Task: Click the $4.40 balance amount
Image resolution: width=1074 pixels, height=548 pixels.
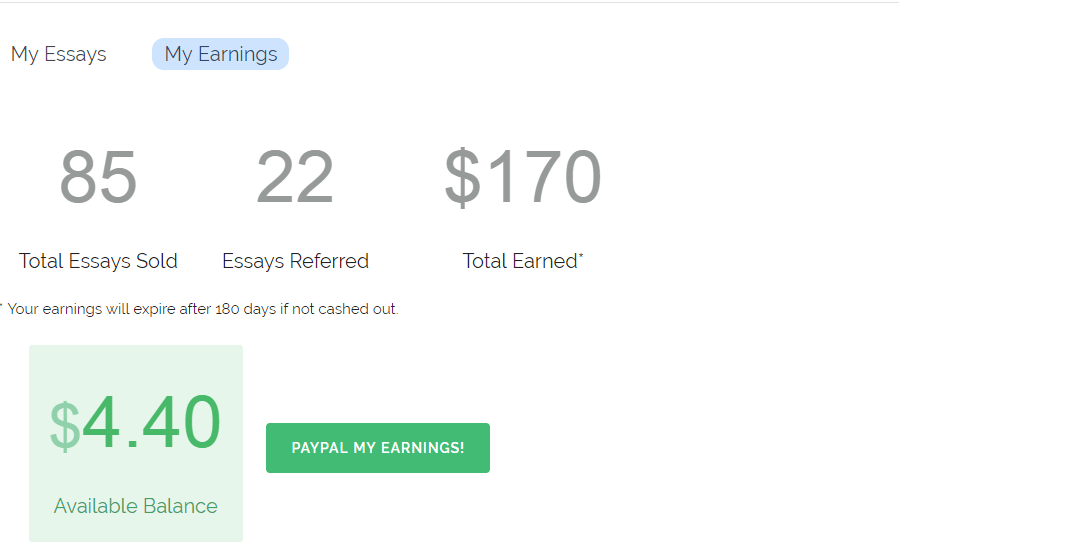Action: pos(150,423)
